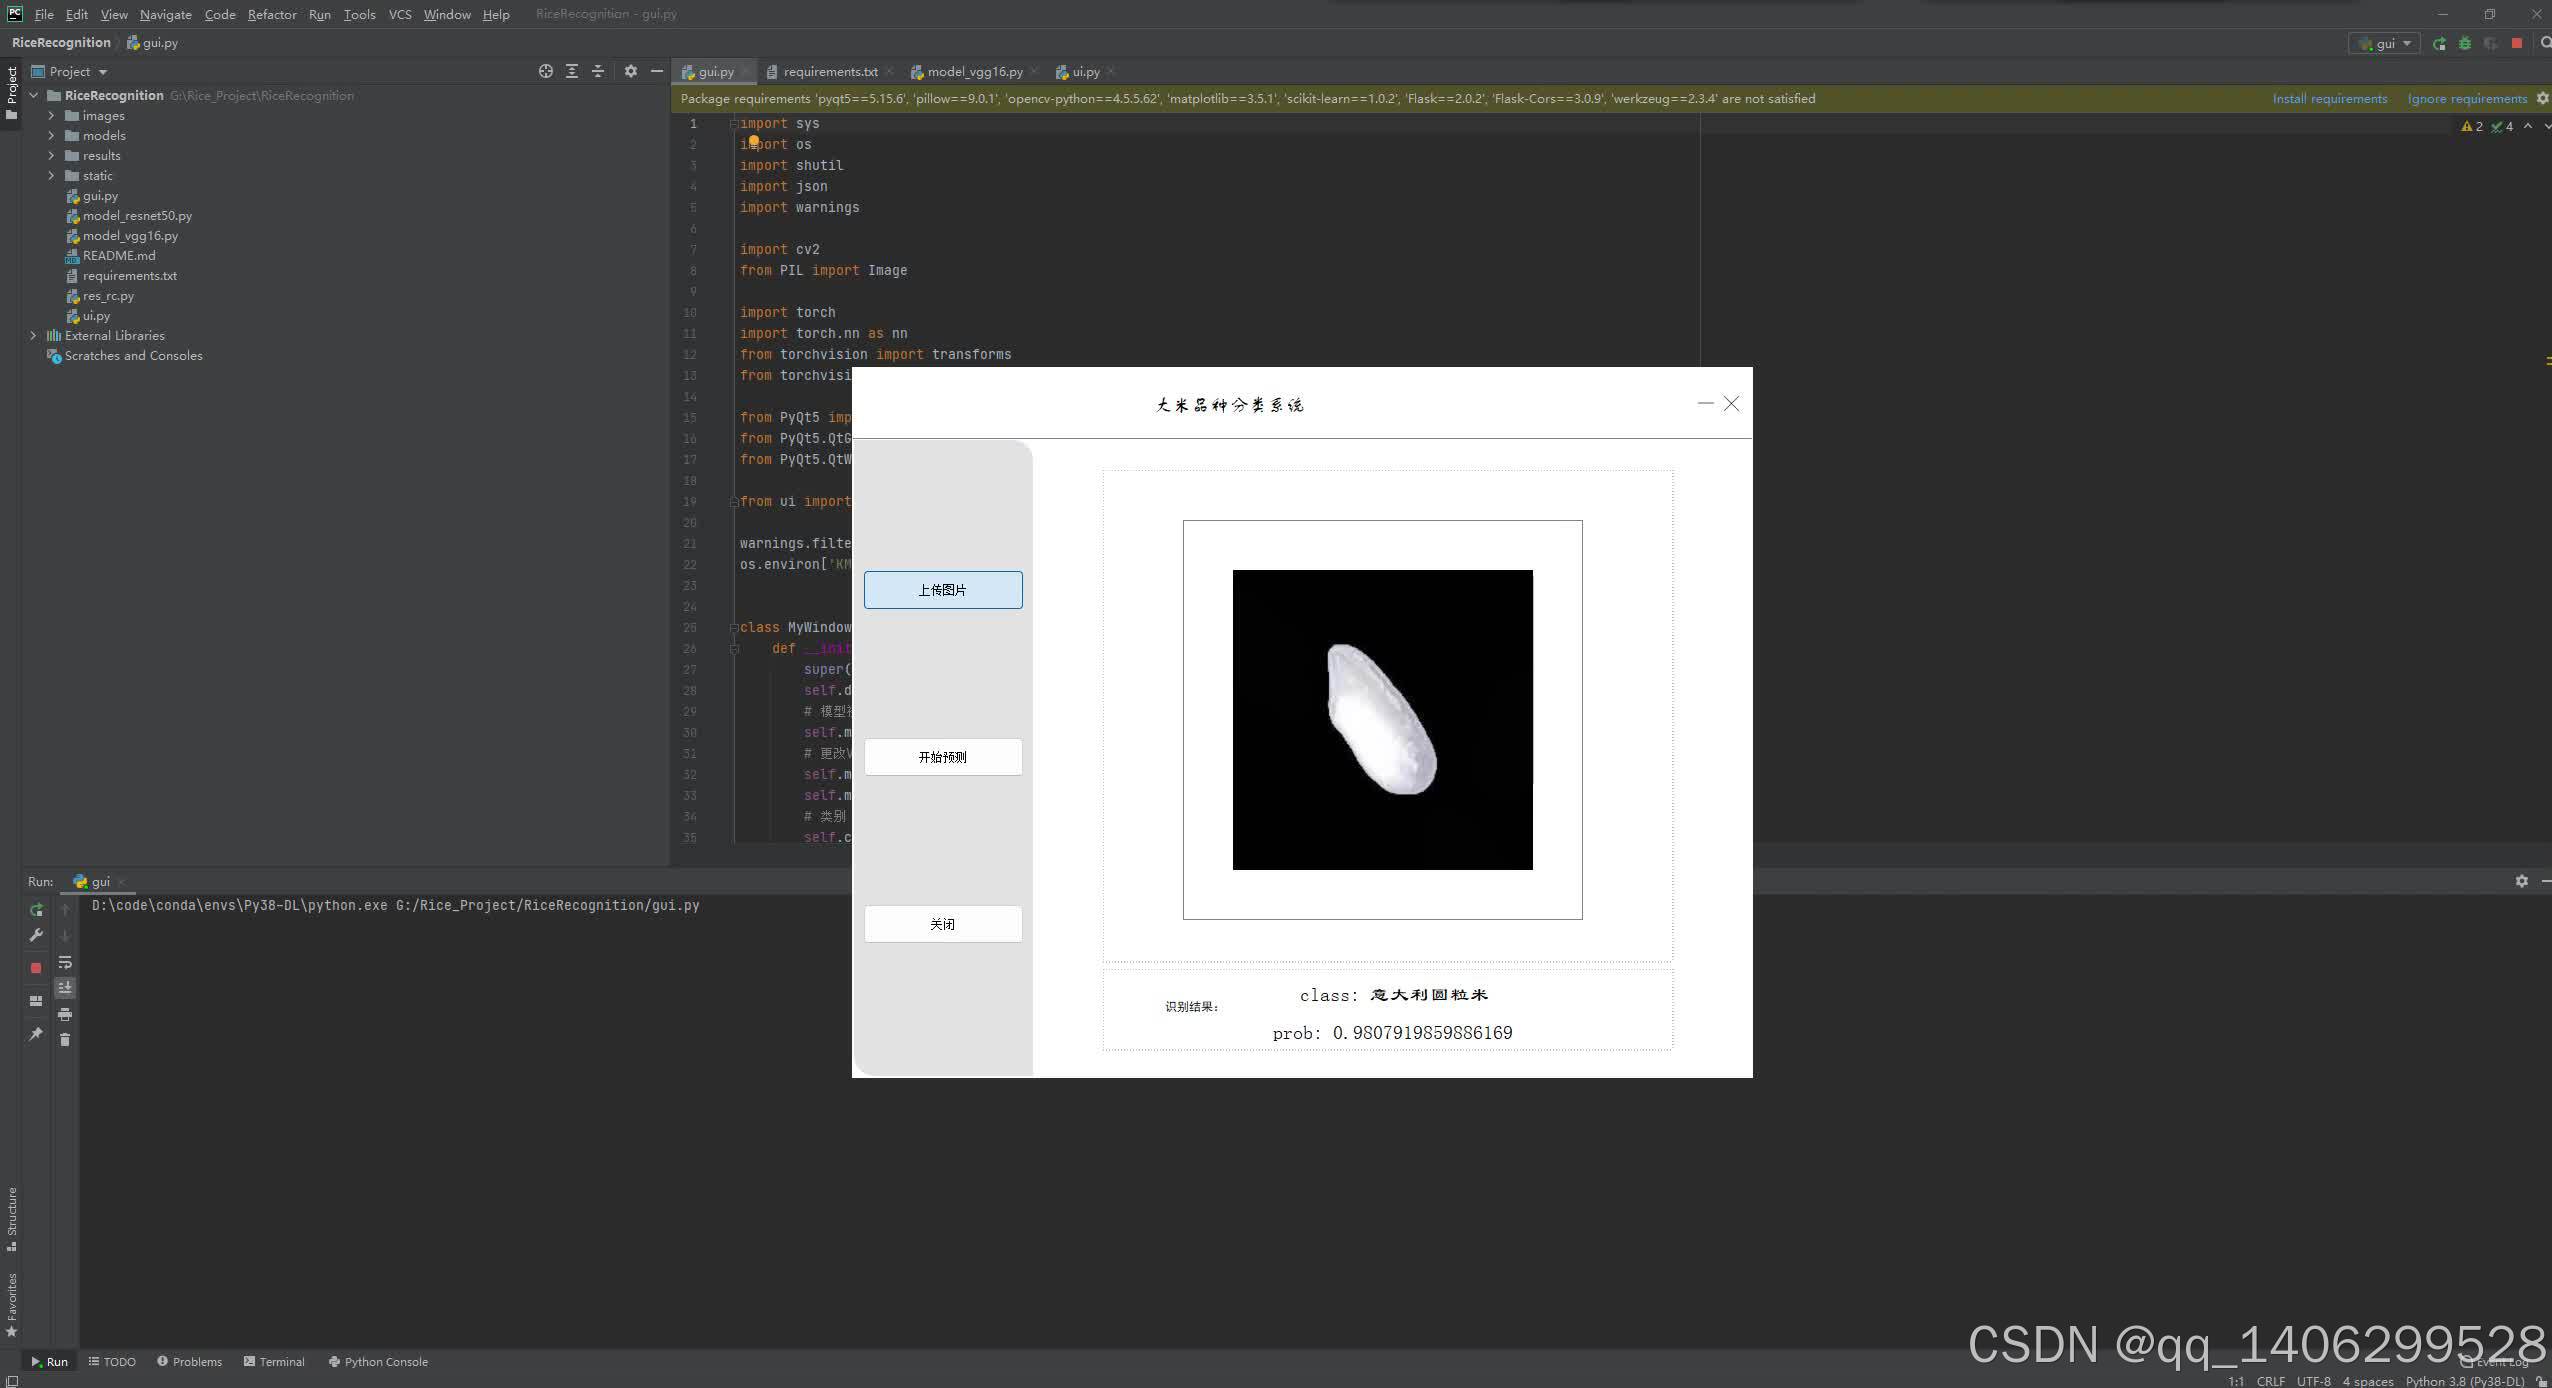This screenshot has width=2552, height=1388.
Task: Switch to model_vgg16.py editor tab
Action: click(x=973, y=72)
